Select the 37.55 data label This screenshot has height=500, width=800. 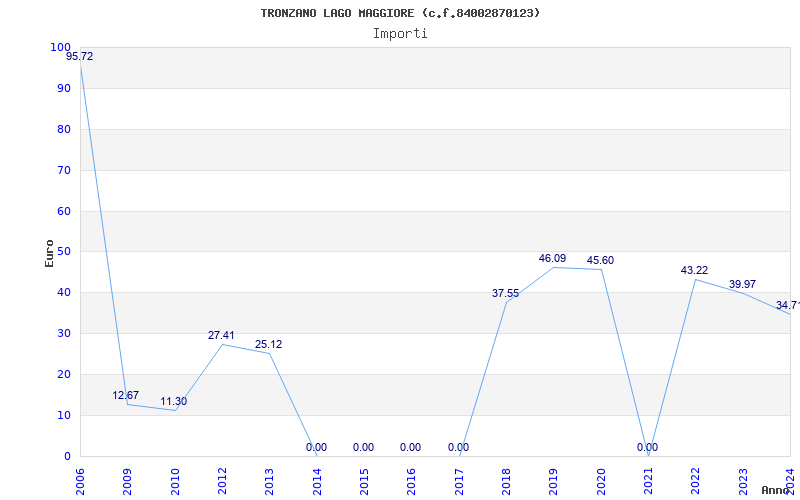tap(506, 293)
